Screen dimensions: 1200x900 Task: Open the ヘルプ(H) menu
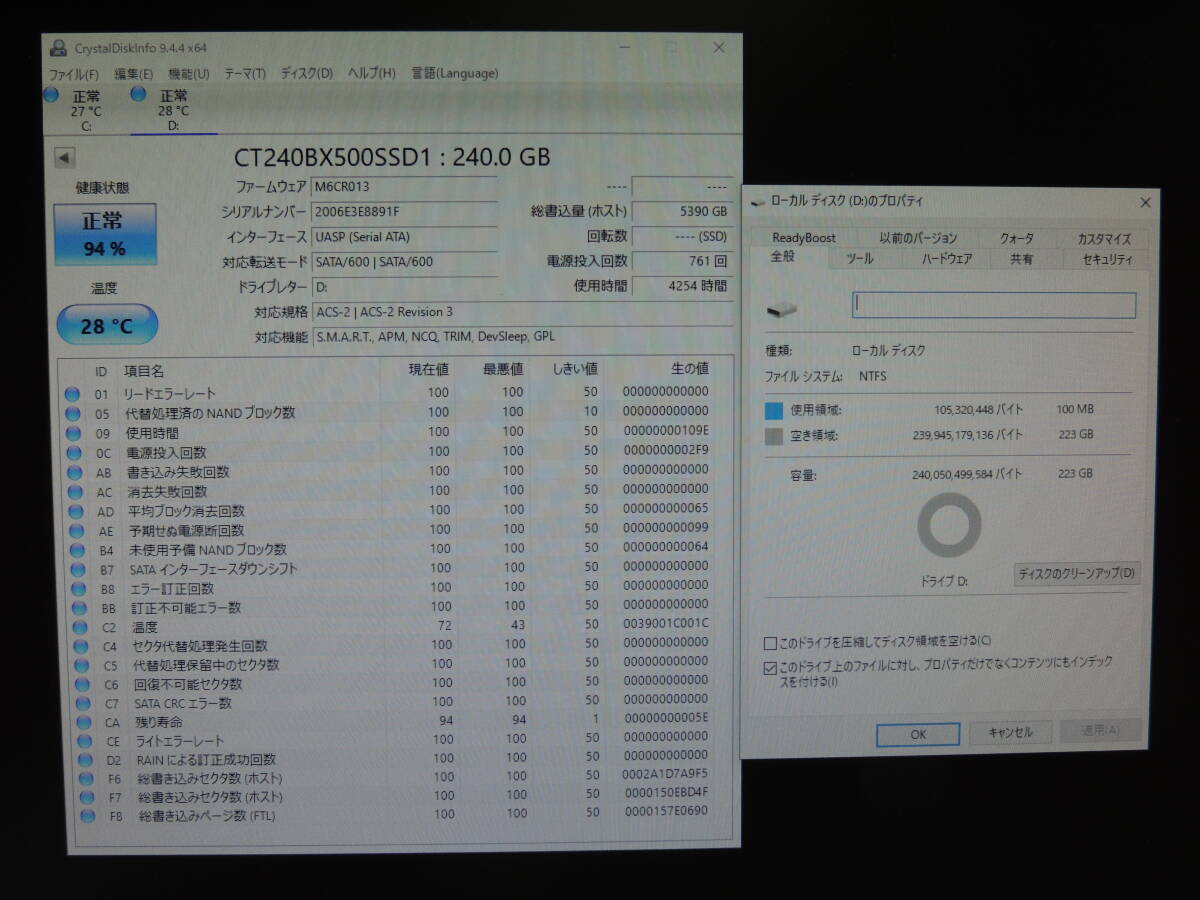[372, 73]
